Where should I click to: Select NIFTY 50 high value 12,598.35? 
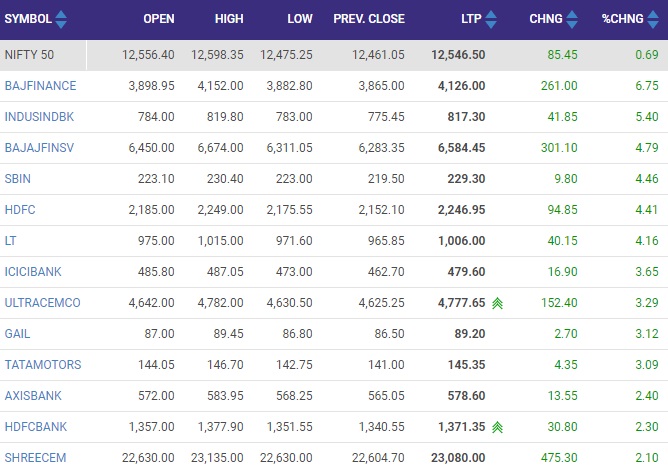(217, 55)
